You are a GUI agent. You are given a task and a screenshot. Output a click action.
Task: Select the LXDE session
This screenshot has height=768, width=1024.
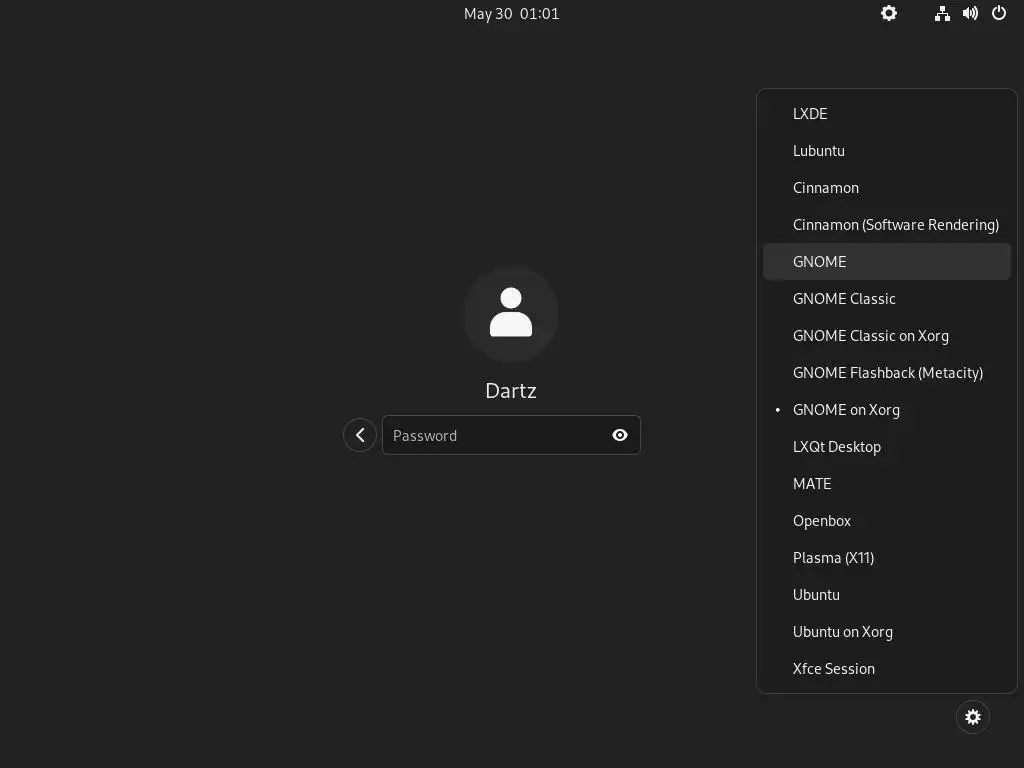(887, 114)
